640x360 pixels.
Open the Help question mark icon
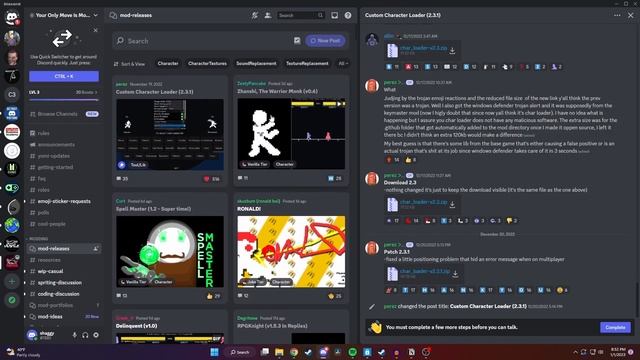point(348,16)
